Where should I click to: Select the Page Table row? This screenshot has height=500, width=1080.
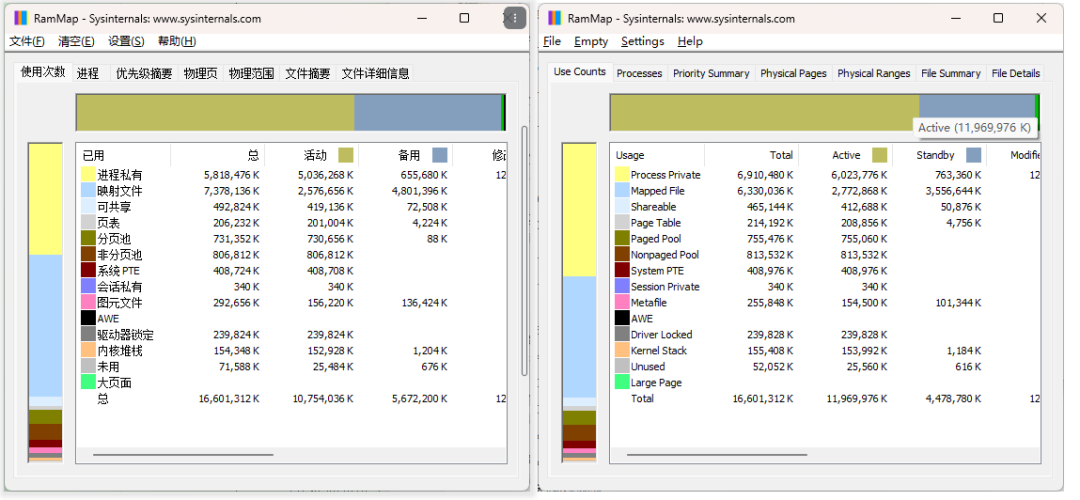point(826,222)
